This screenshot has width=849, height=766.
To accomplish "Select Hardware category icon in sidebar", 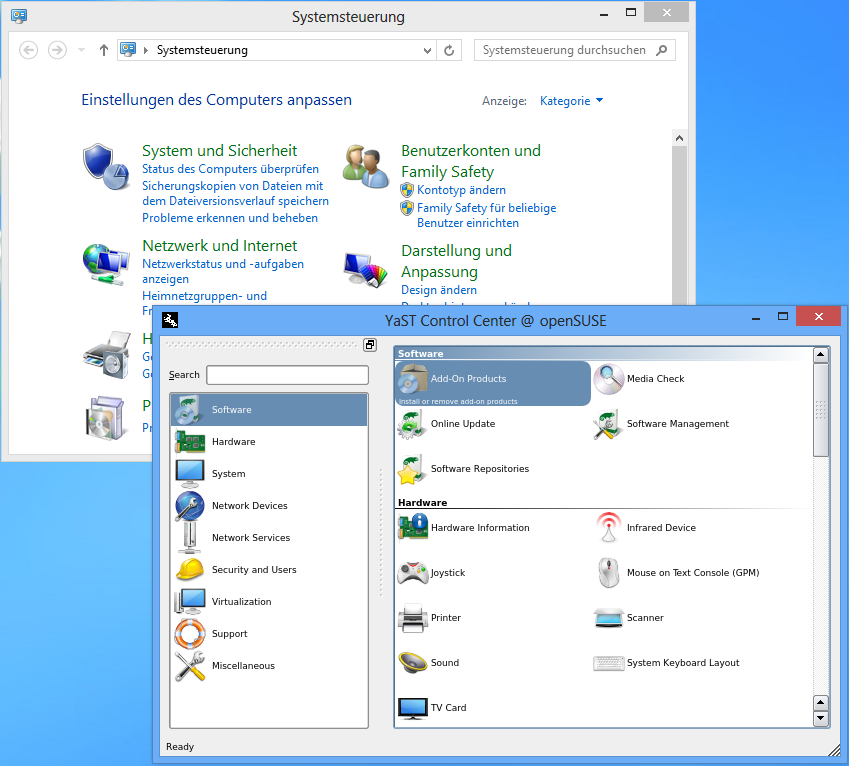I will (x=190, y=442).
